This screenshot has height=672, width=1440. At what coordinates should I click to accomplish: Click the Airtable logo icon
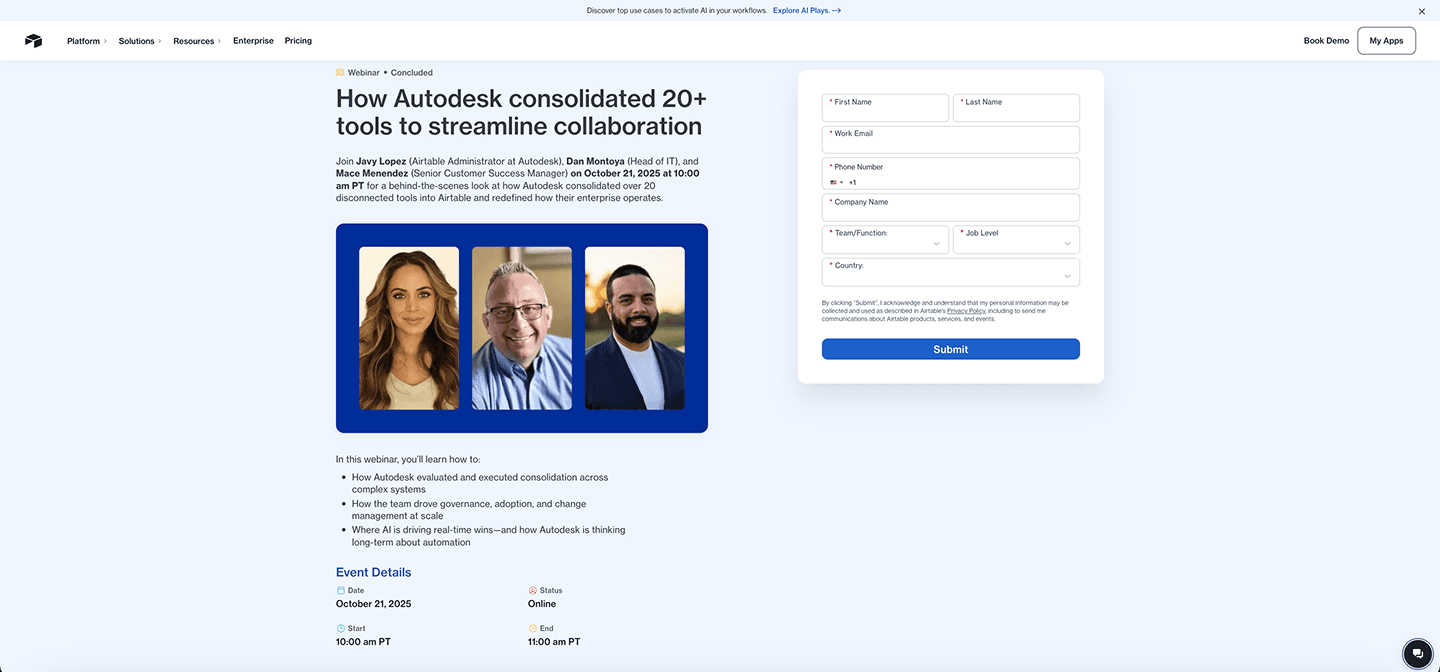33,40
